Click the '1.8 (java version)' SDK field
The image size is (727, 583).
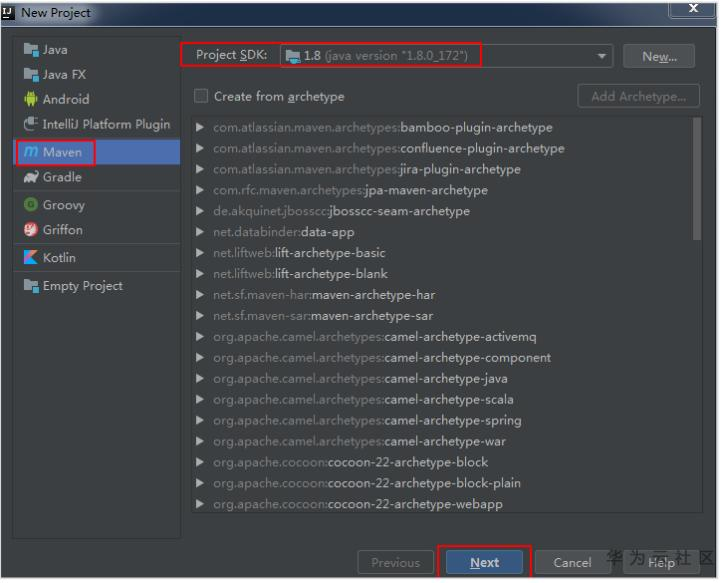[447, 56]
